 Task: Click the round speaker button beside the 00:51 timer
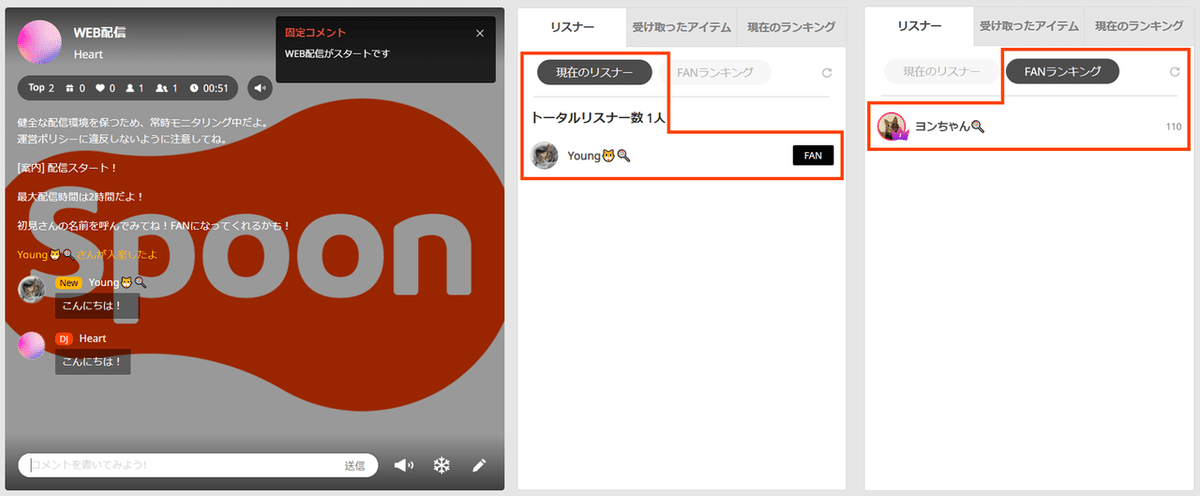pyautogui.click(x=259, y=88)
